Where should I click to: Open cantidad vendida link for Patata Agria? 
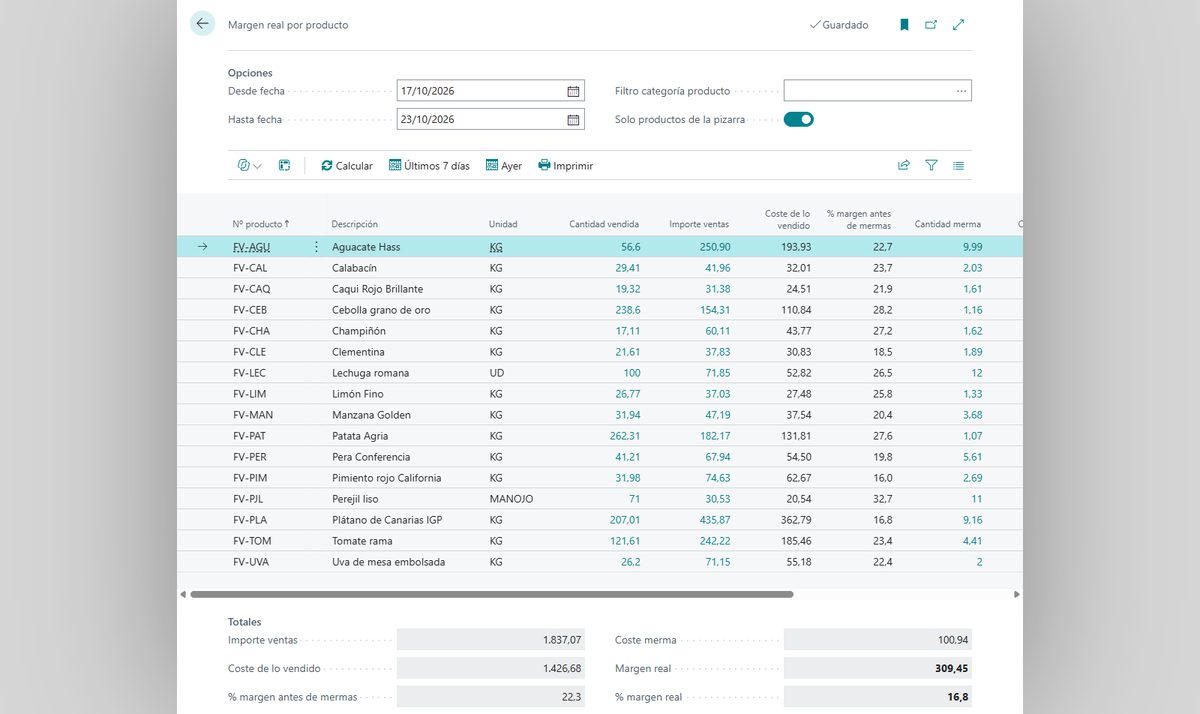pyautogui.click(x=624, y=436)
